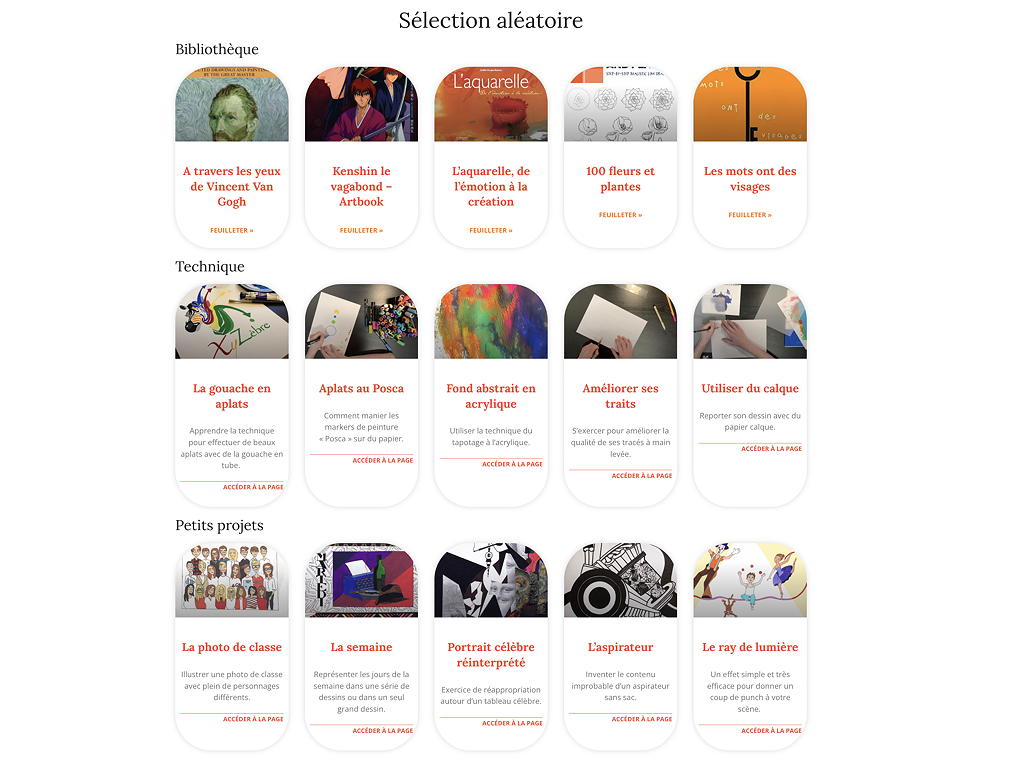Open the Kenshin le vagabond cover image

[361, 104]
